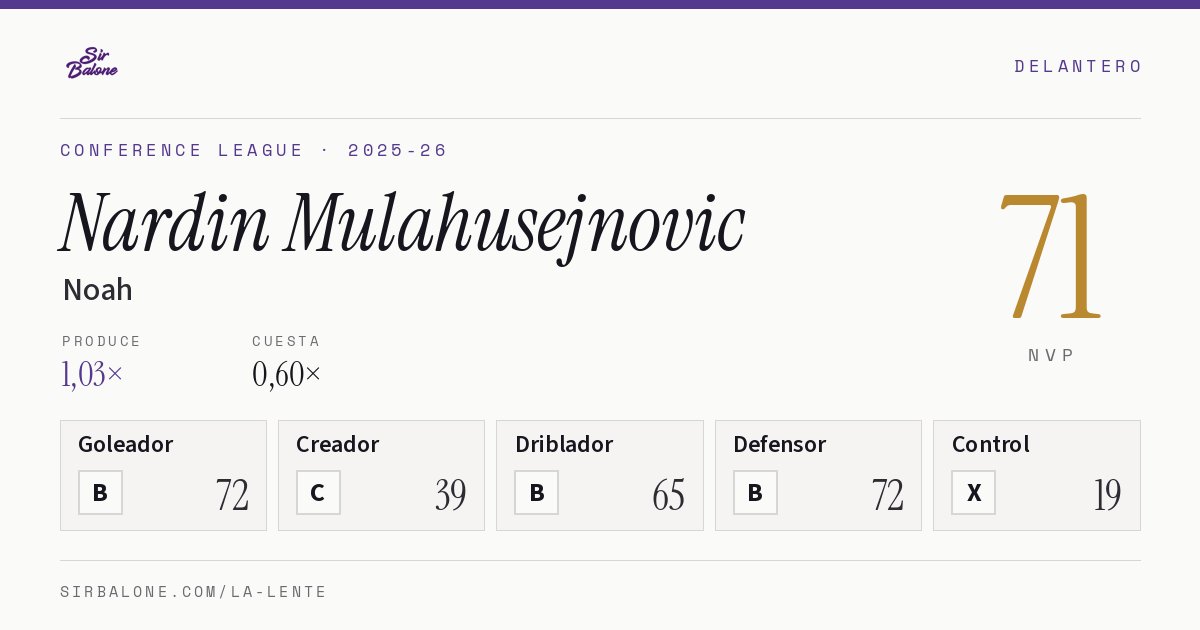The width and height of the screenshot is (1200, 630).
Task: Click the B grade badge in Driblador
Action: 536,493
